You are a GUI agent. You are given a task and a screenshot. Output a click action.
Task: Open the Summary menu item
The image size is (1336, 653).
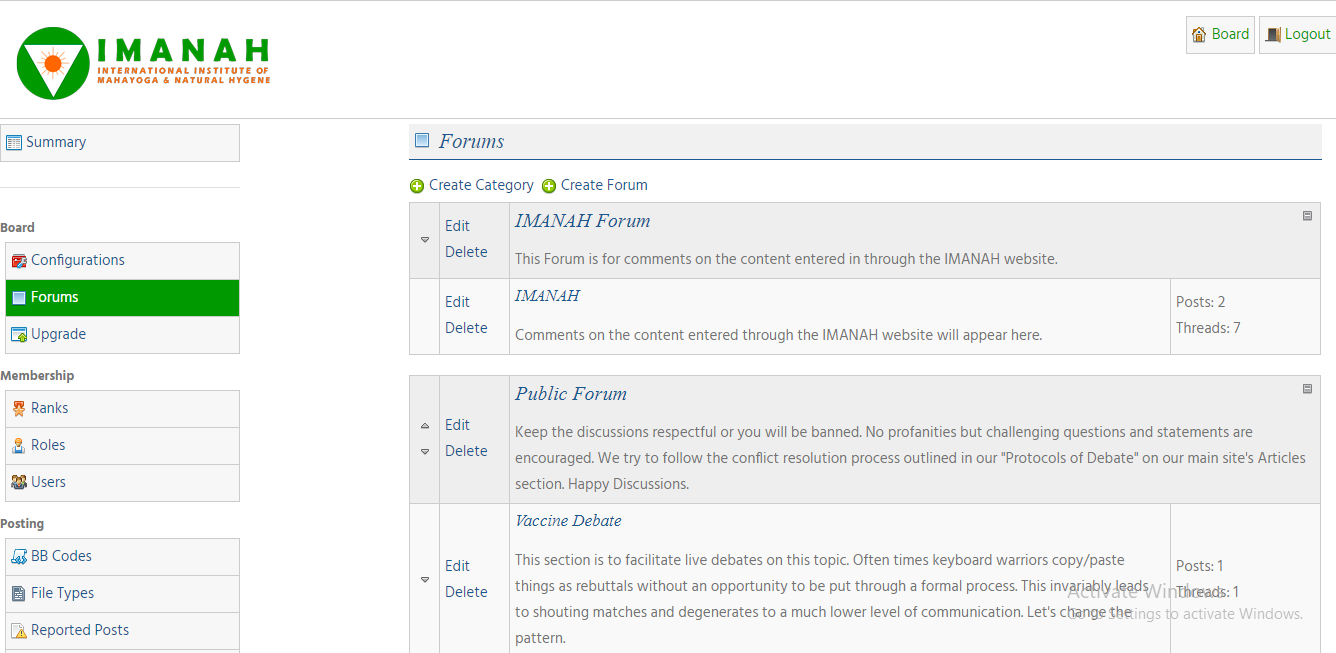(122, 143)
